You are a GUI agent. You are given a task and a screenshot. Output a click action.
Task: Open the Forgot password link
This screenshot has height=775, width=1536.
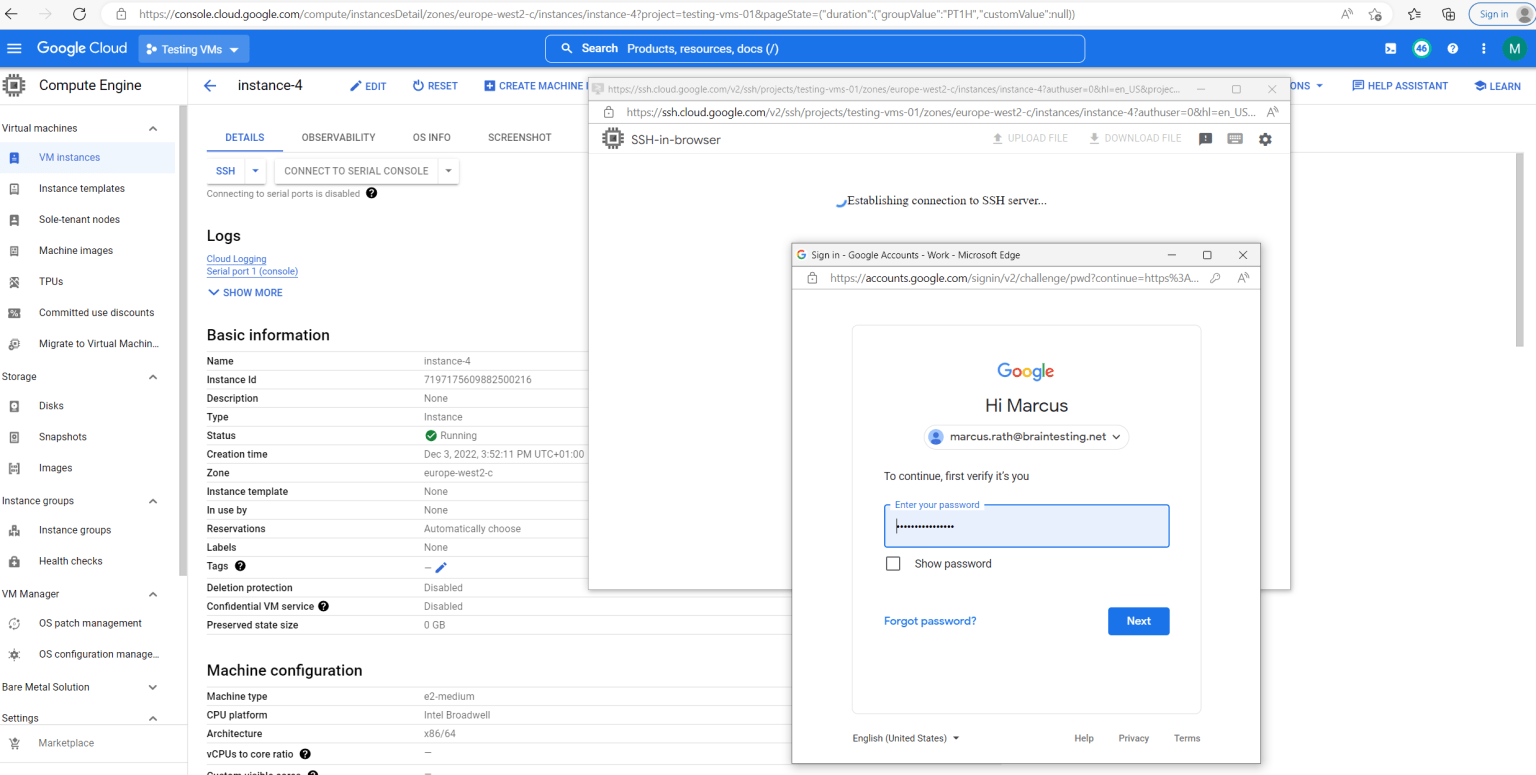click(929, 621)
